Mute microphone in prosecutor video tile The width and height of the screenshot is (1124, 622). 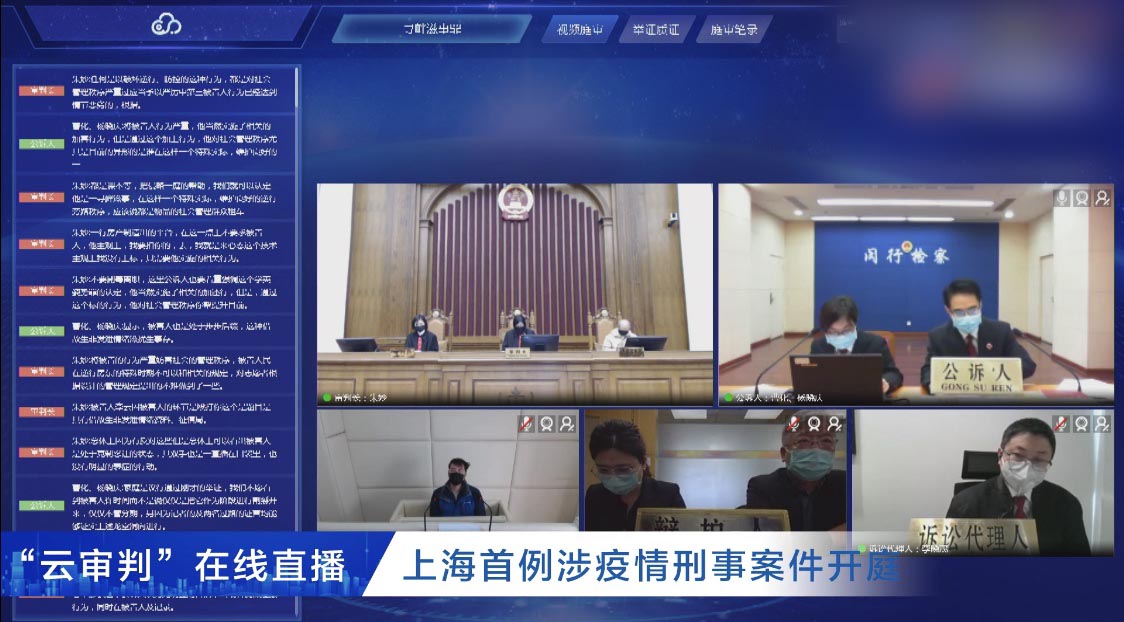tap(1062, 198)
